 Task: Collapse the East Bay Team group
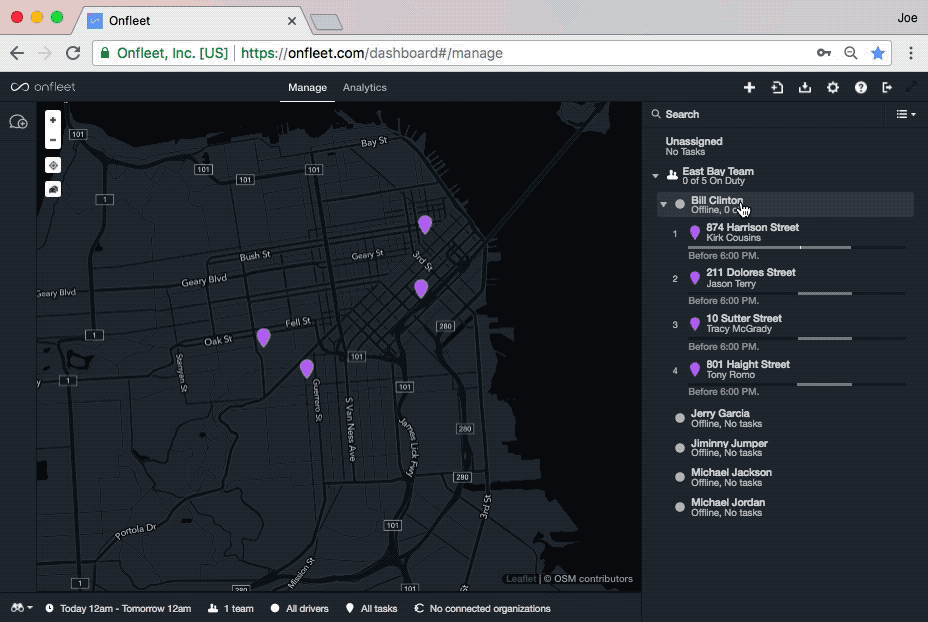click(x=656, y=176)
